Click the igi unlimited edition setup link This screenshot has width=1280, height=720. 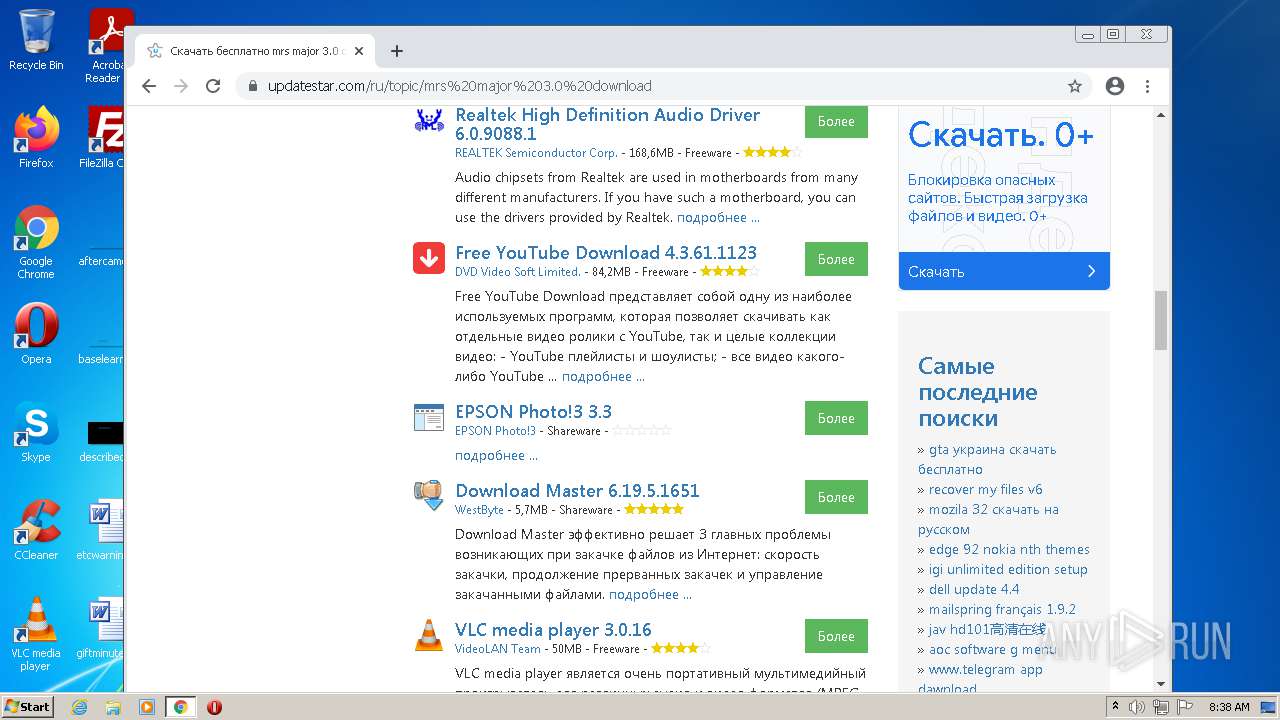[1008, 570]
